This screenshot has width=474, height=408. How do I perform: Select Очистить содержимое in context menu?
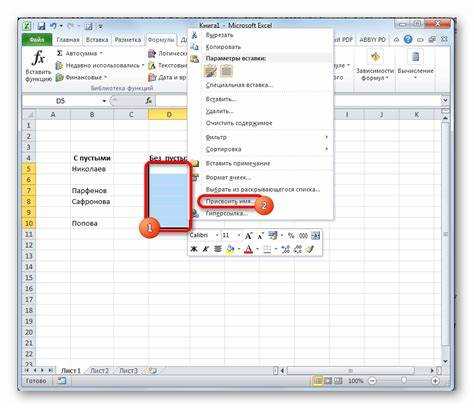pos(239,123)
